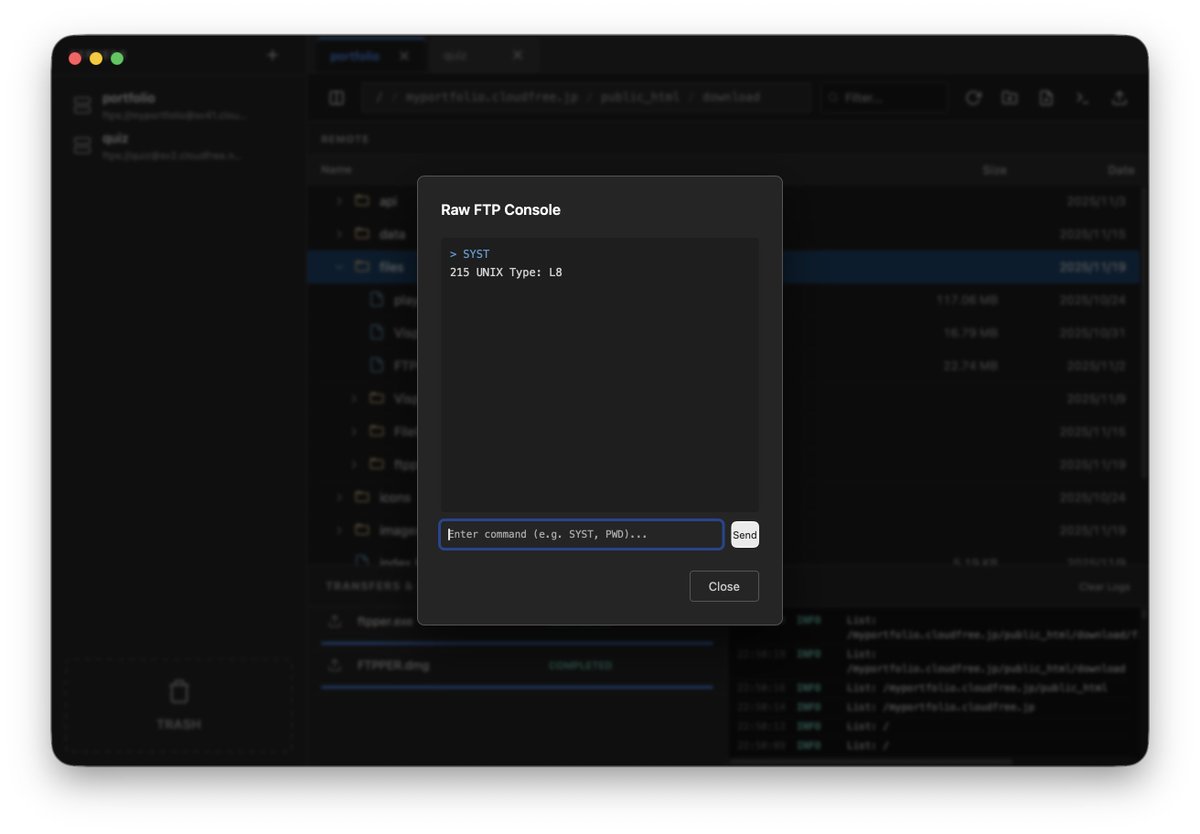Click Clear Logs in the log panel
Screen dimensions: 1200x834
click(x=1104, y=587)
